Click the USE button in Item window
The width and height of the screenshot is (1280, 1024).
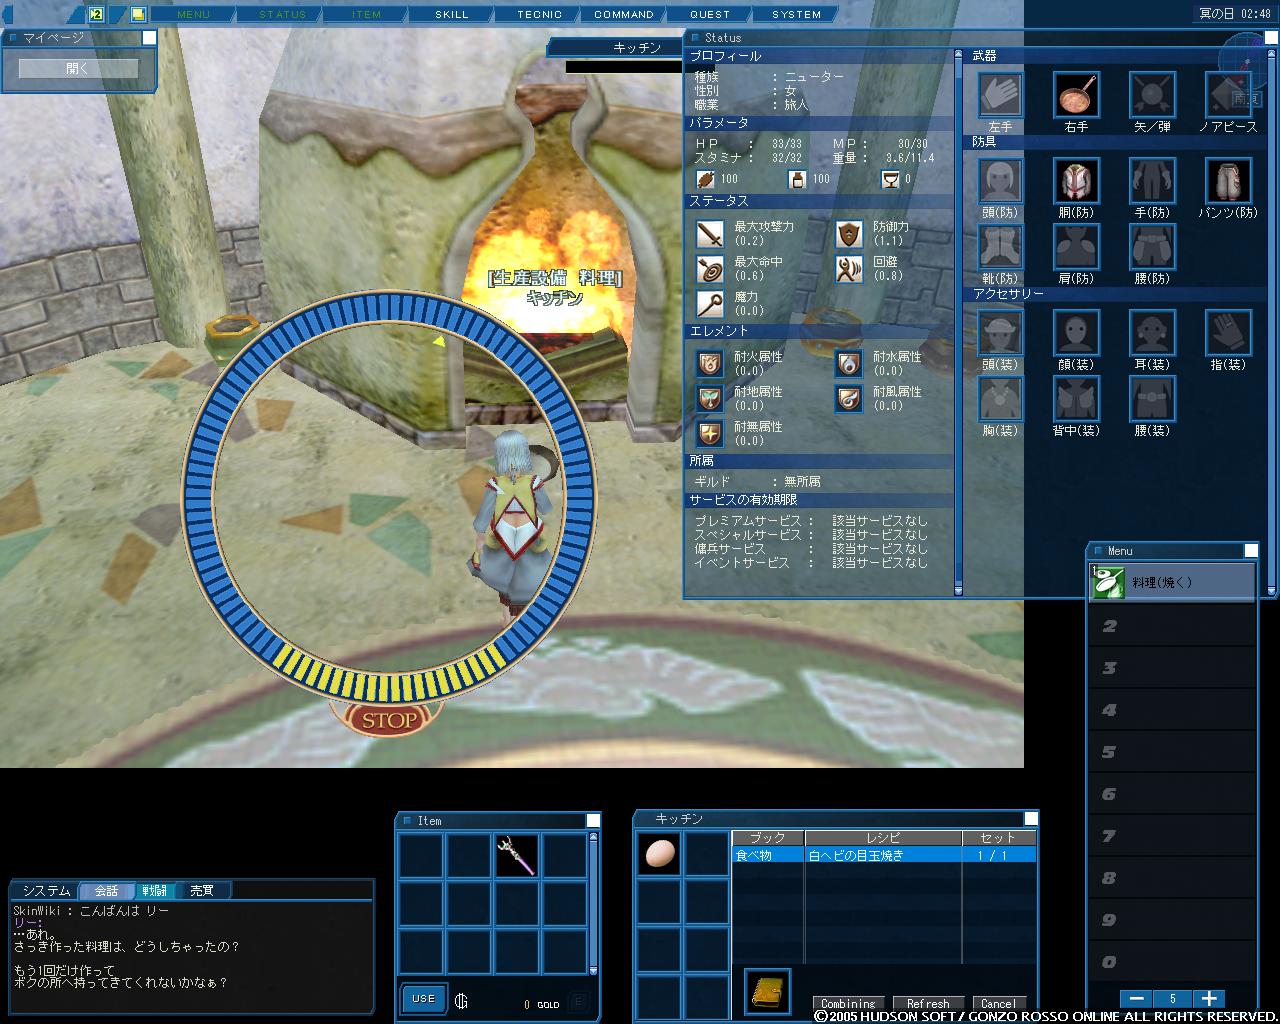click(424, 998)
